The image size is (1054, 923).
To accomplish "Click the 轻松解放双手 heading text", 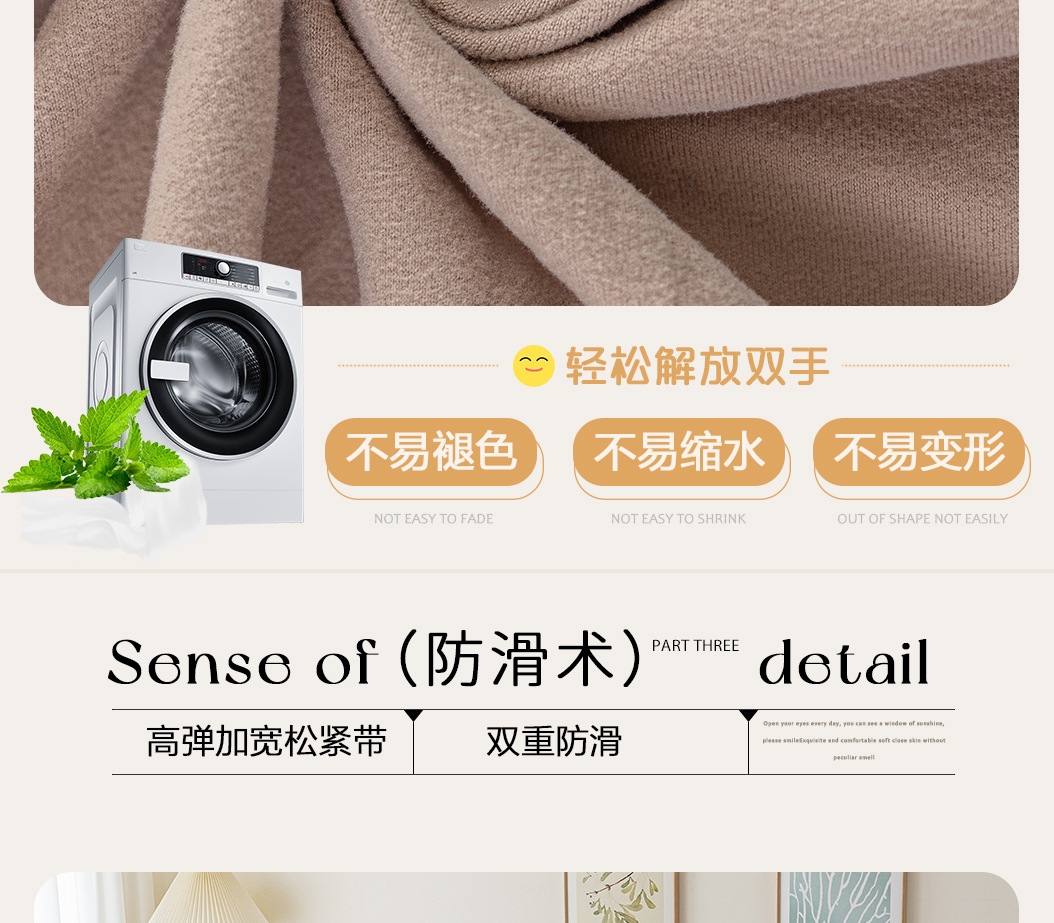I will 698,366.
